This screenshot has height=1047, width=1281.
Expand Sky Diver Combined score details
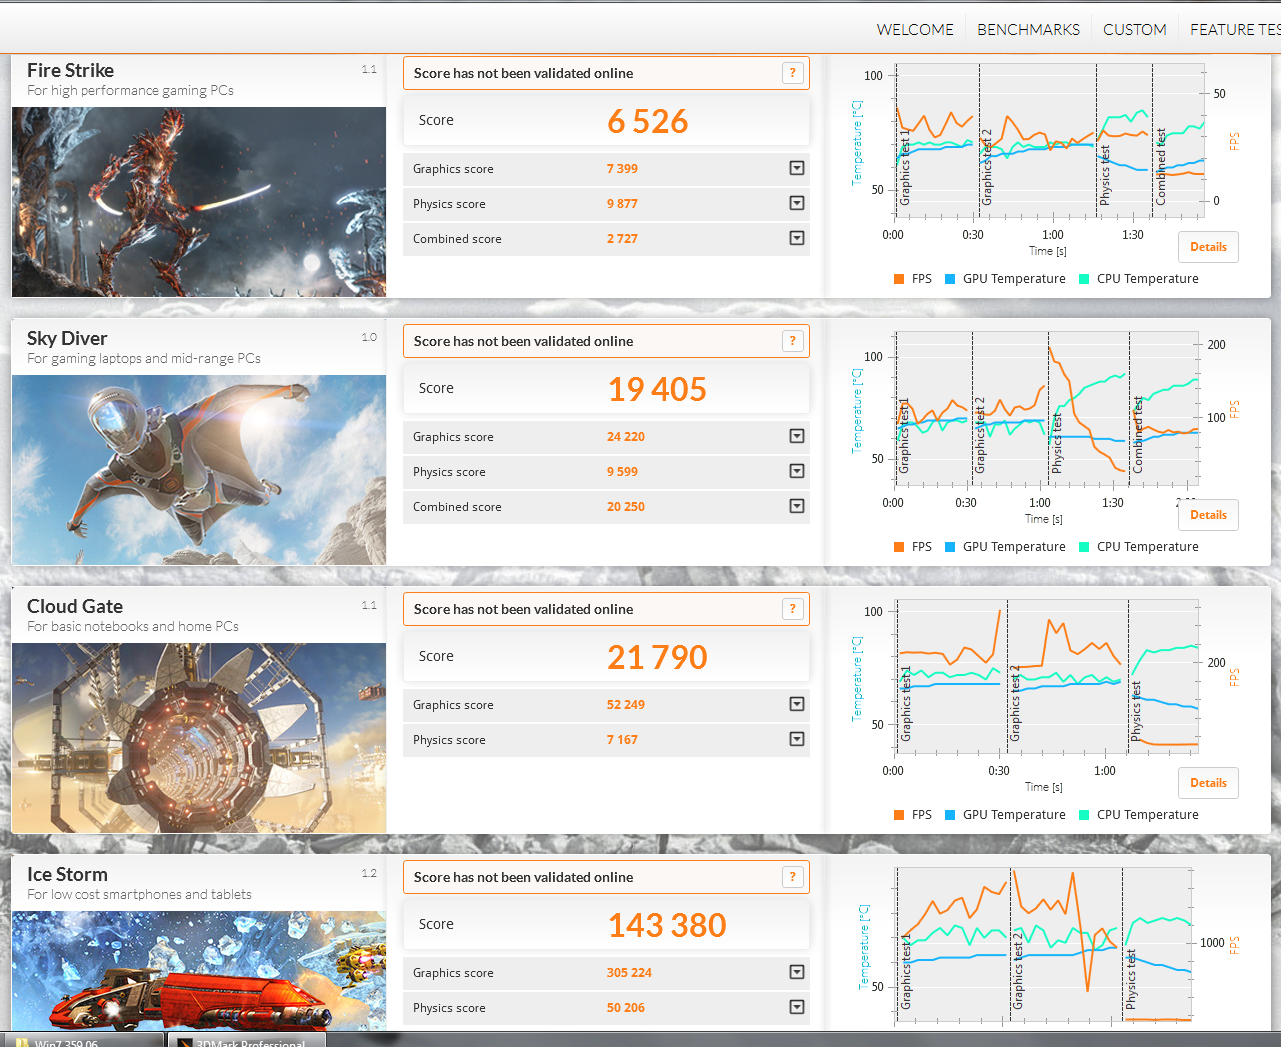click(797, 506)
